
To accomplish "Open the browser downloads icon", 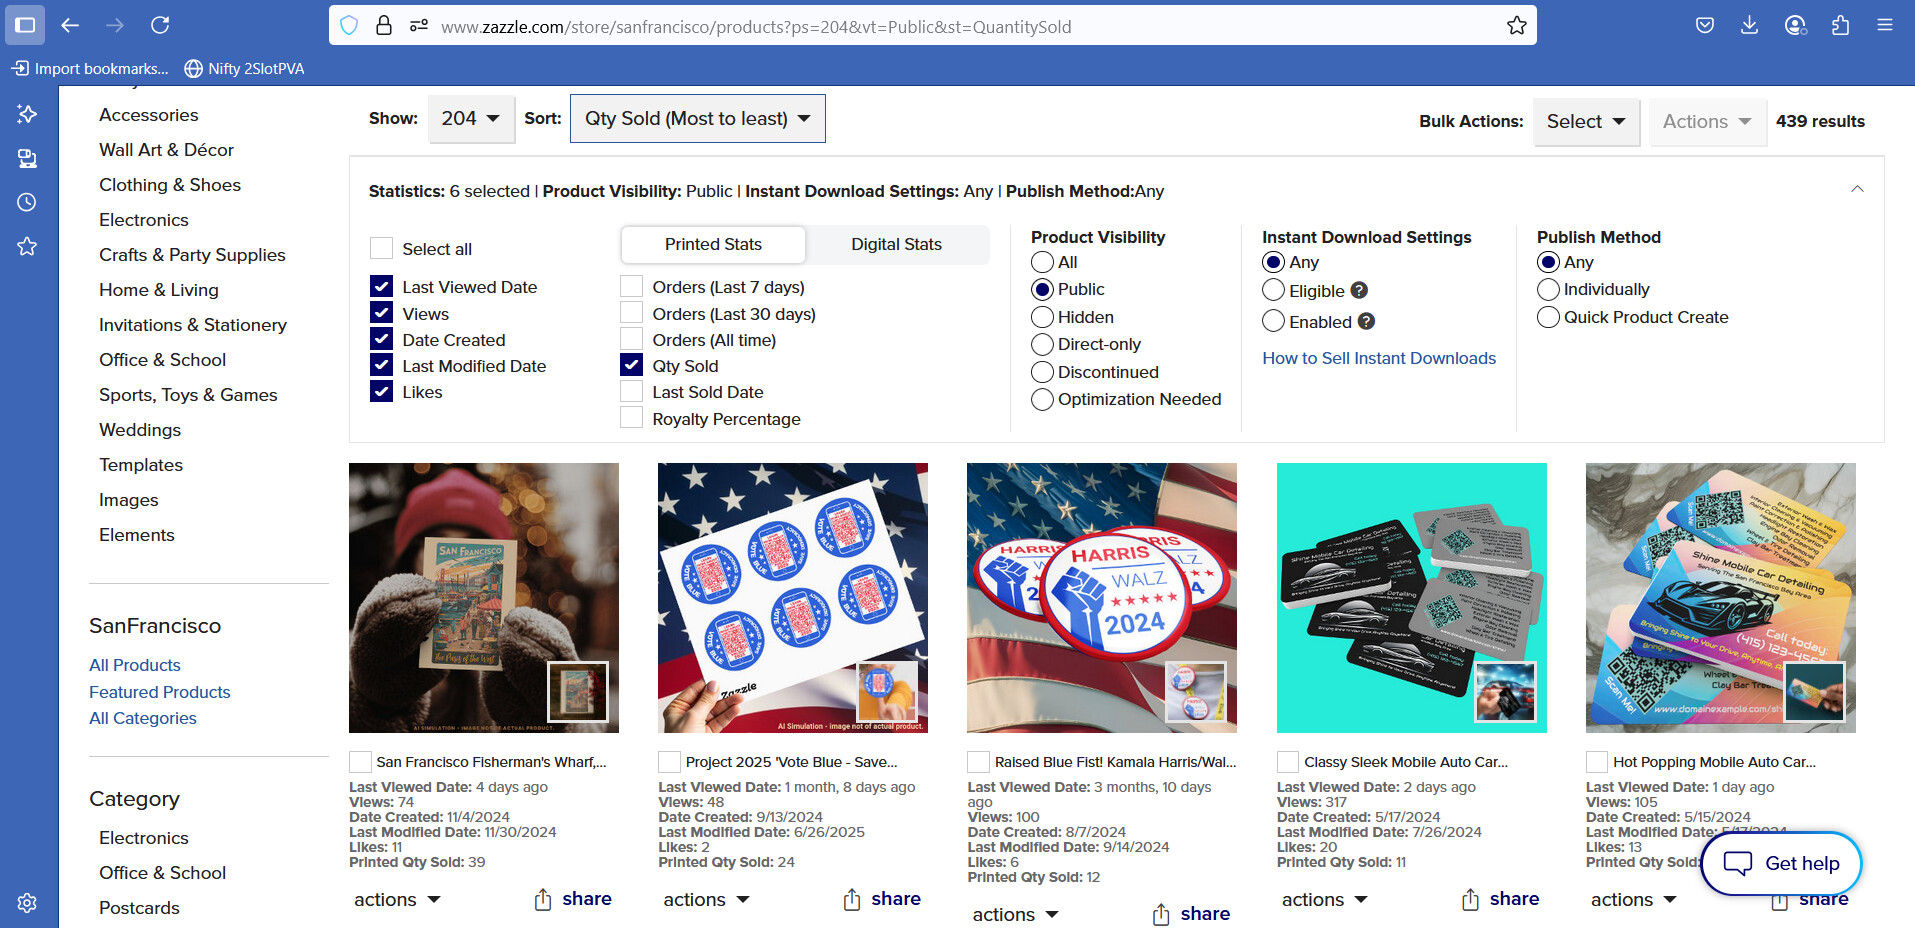I will [1749, 25].
